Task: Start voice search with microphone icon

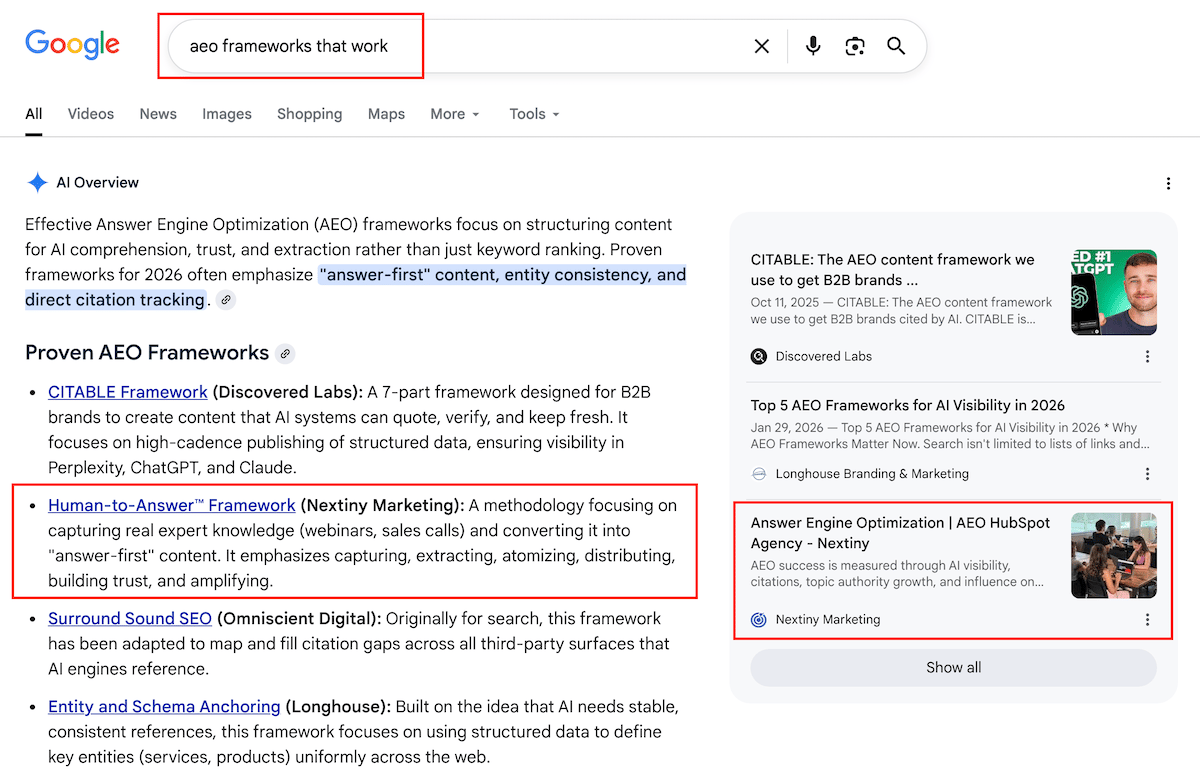Action: pyautogui.click(x=813, y=46)
